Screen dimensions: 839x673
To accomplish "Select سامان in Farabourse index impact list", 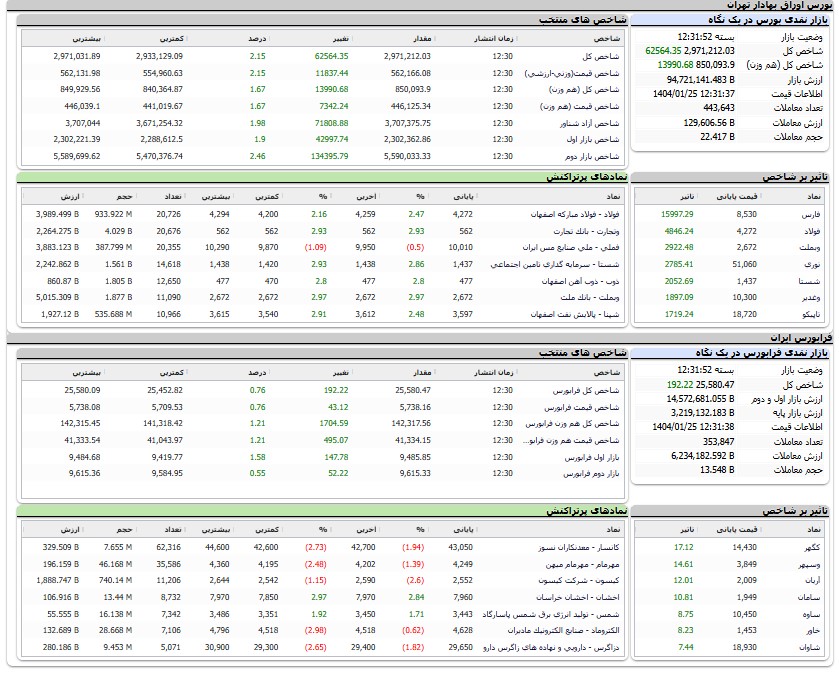I will pyautogui.click(x=811, y=598).
